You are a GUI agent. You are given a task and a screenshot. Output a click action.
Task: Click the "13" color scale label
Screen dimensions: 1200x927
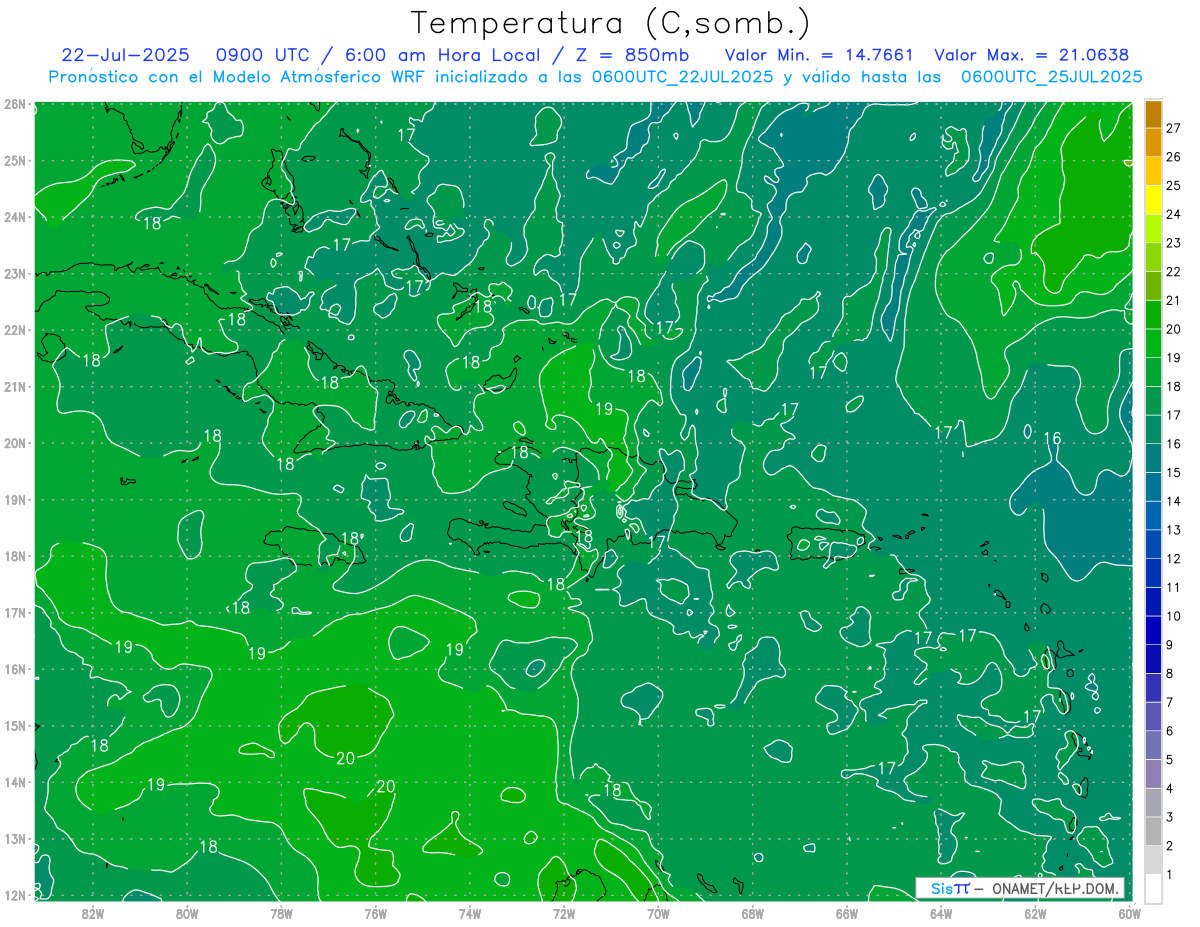point(1174,530)
